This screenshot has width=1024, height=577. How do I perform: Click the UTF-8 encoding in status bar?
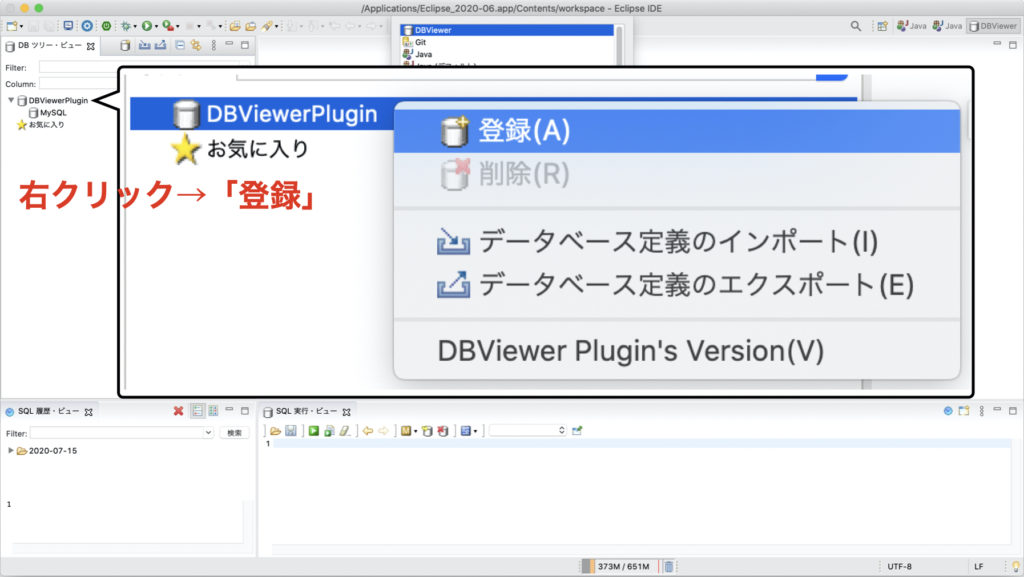pyautogui.click(x=899, y=567)
